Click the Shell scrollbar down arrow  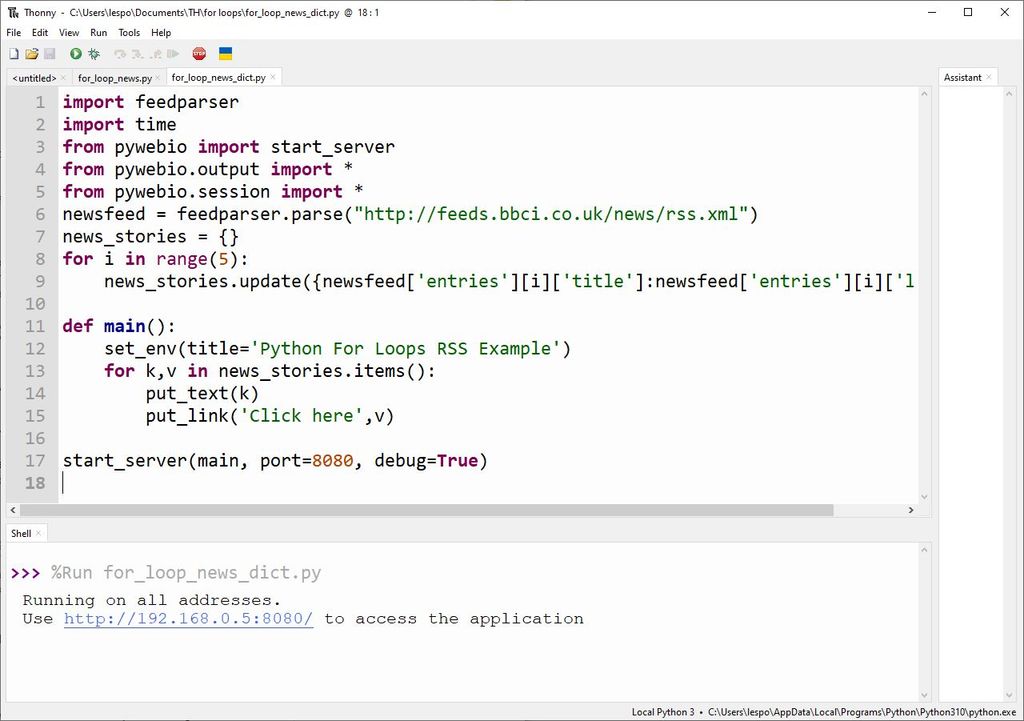[924, 695]
